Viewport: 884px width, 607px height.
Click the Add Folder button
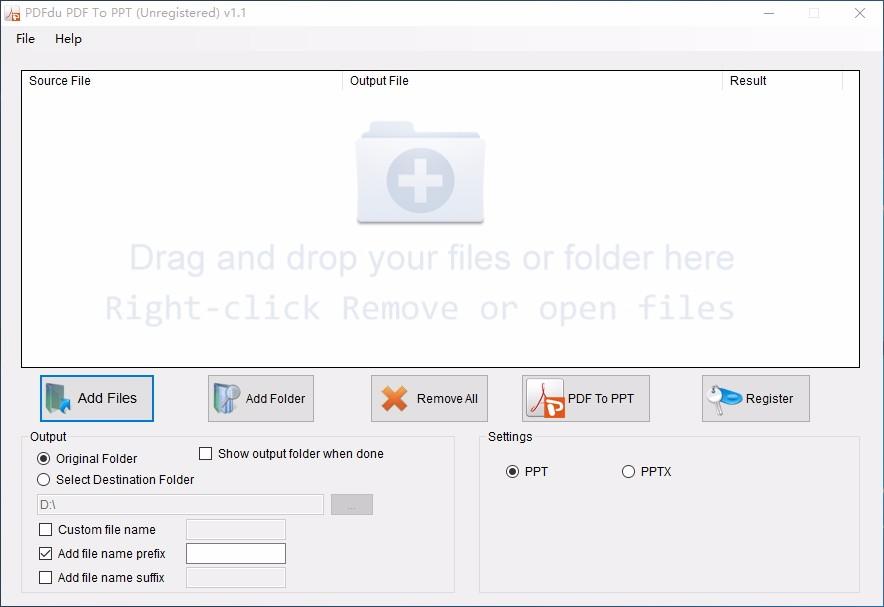(260, 398)
